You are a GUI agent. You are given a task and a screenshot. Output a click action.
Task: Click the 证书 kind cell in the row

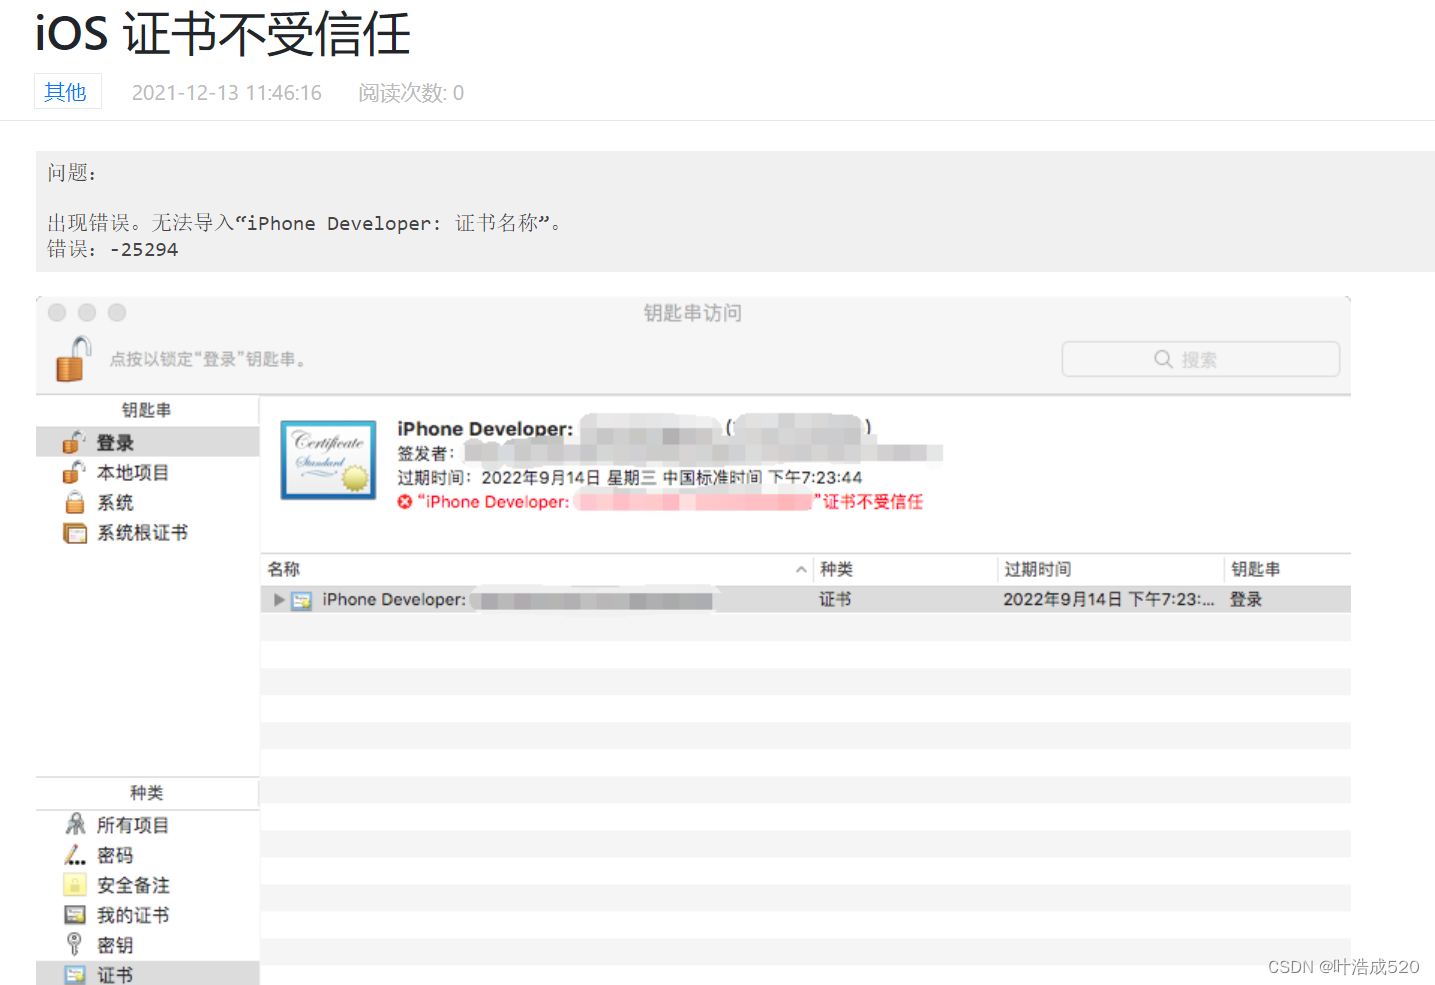click(835, 600)
